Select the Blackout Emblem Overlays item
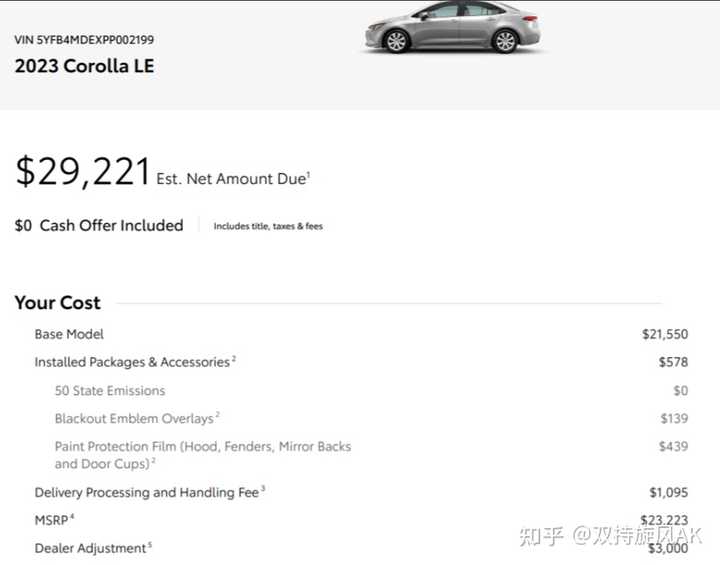Screen dimensions: 720x565 pos(136,418)
